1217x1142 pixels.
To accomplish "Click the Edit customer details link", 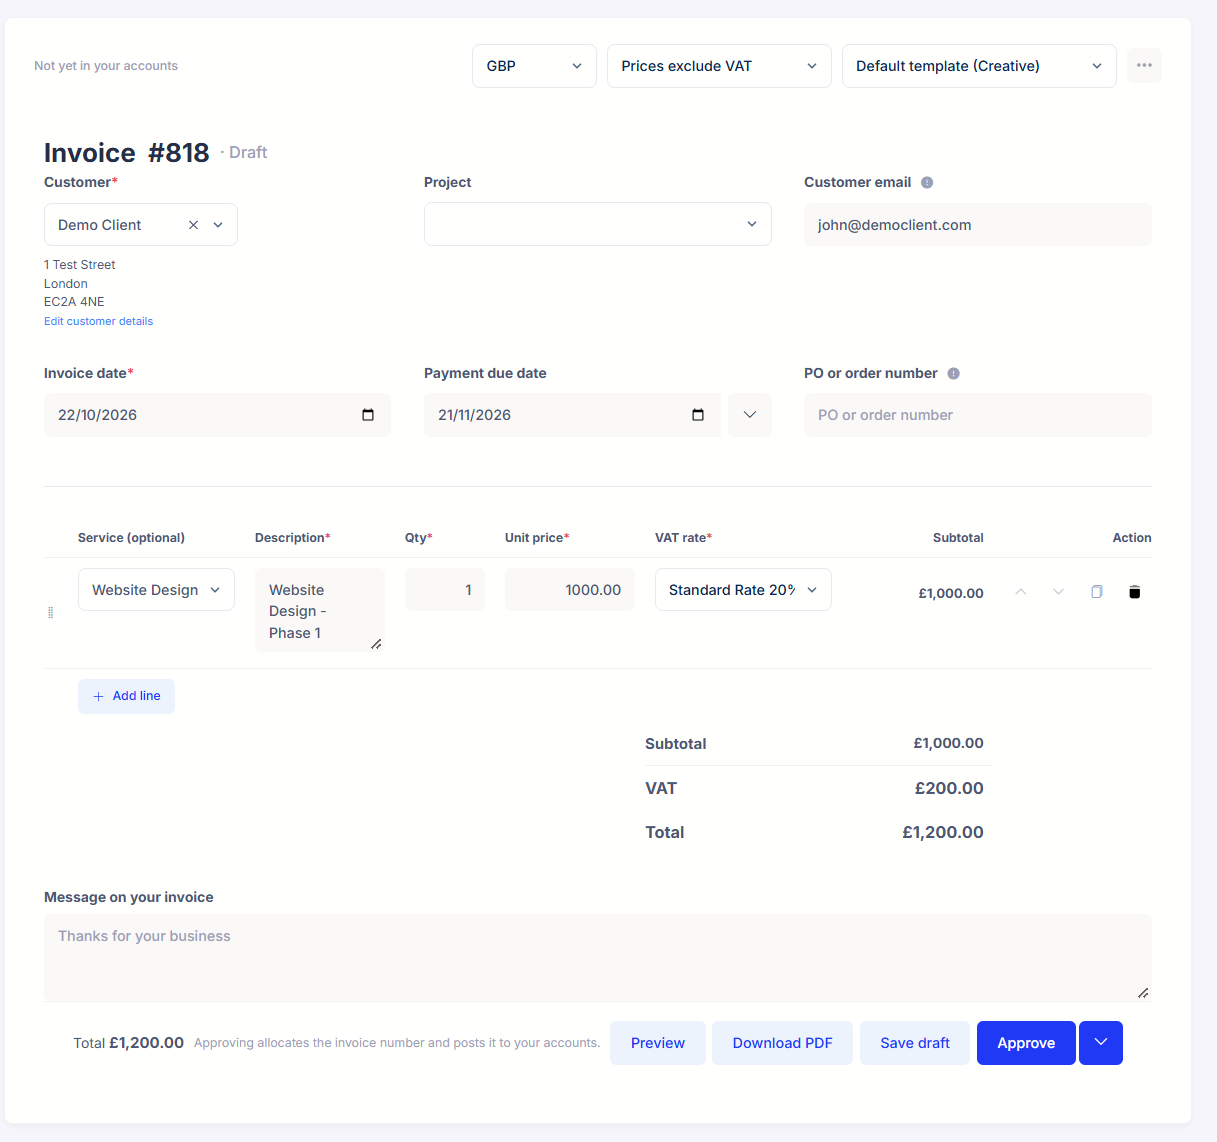I will (x=98, y=322).
